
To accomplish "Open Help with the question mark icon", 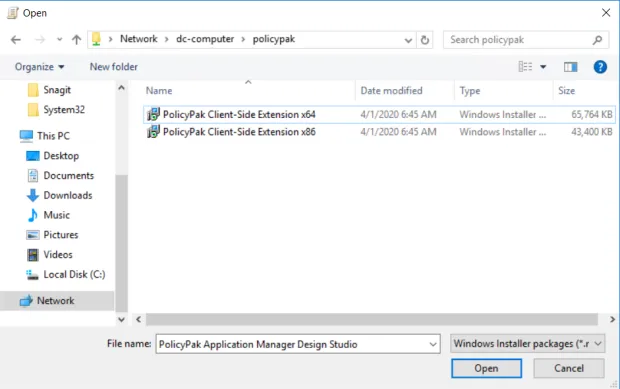I will (600, 67).
